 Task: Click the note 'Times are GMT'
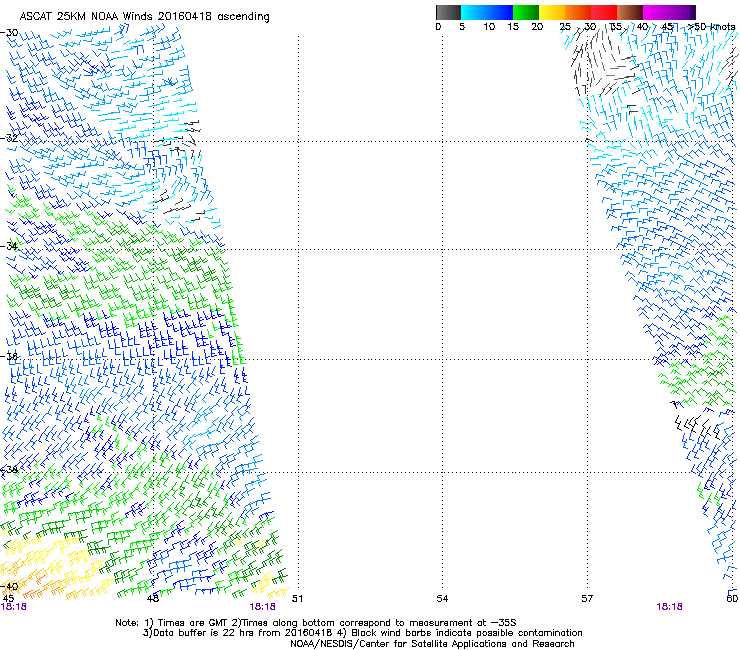coord(194,623)
